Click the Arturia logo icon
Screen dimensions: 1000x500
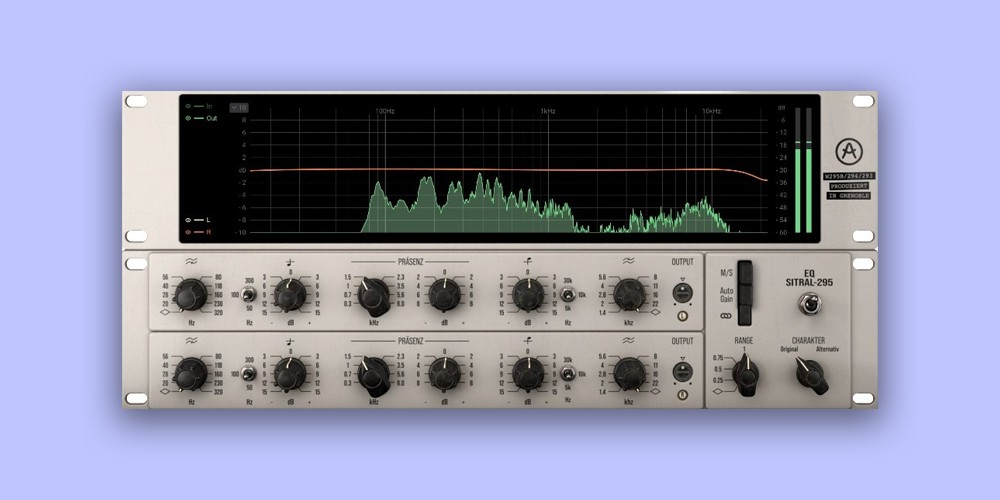849,153
